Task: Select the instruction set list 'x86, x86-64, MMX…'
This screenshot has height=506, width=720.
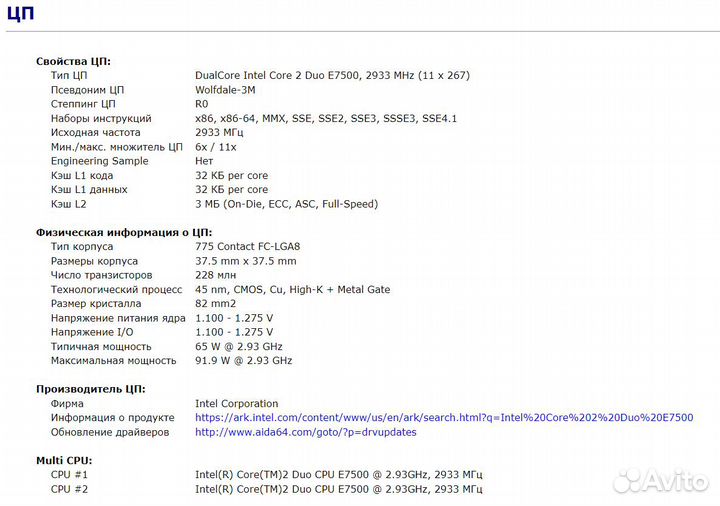Action: [326, 118]
